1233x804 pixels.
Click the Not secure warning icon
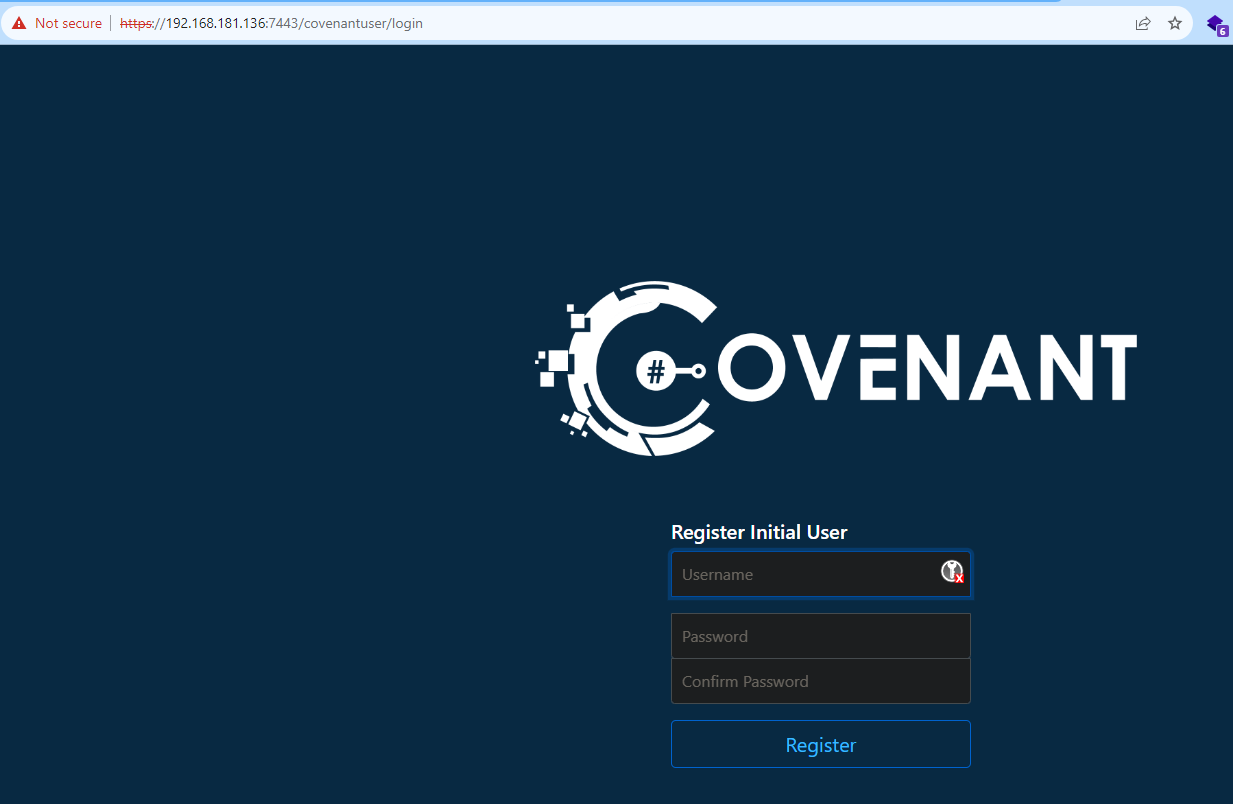19,23
